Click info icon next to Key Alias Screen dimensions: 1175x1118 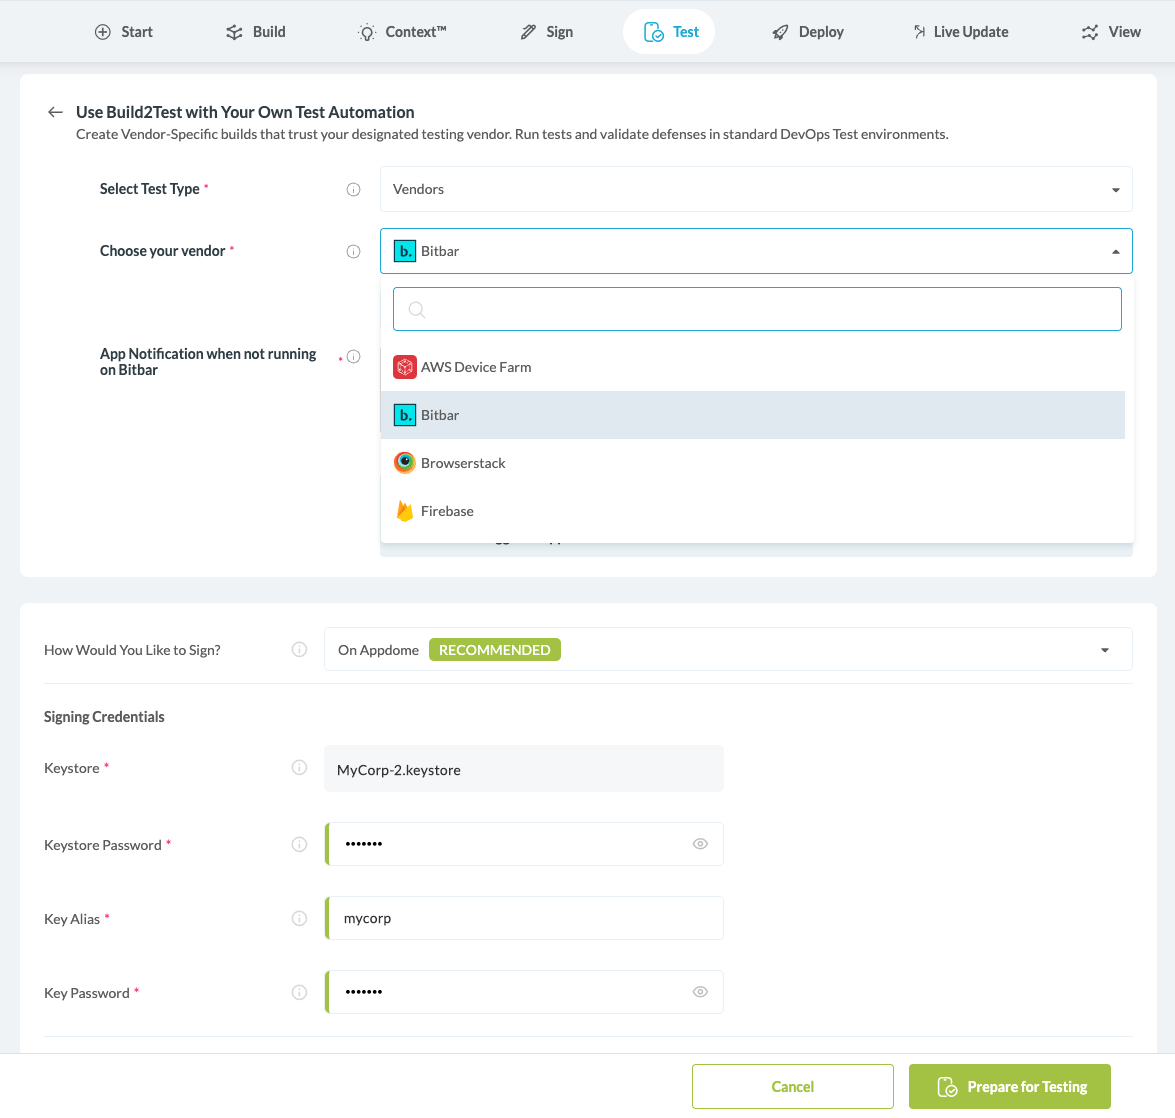299,919
